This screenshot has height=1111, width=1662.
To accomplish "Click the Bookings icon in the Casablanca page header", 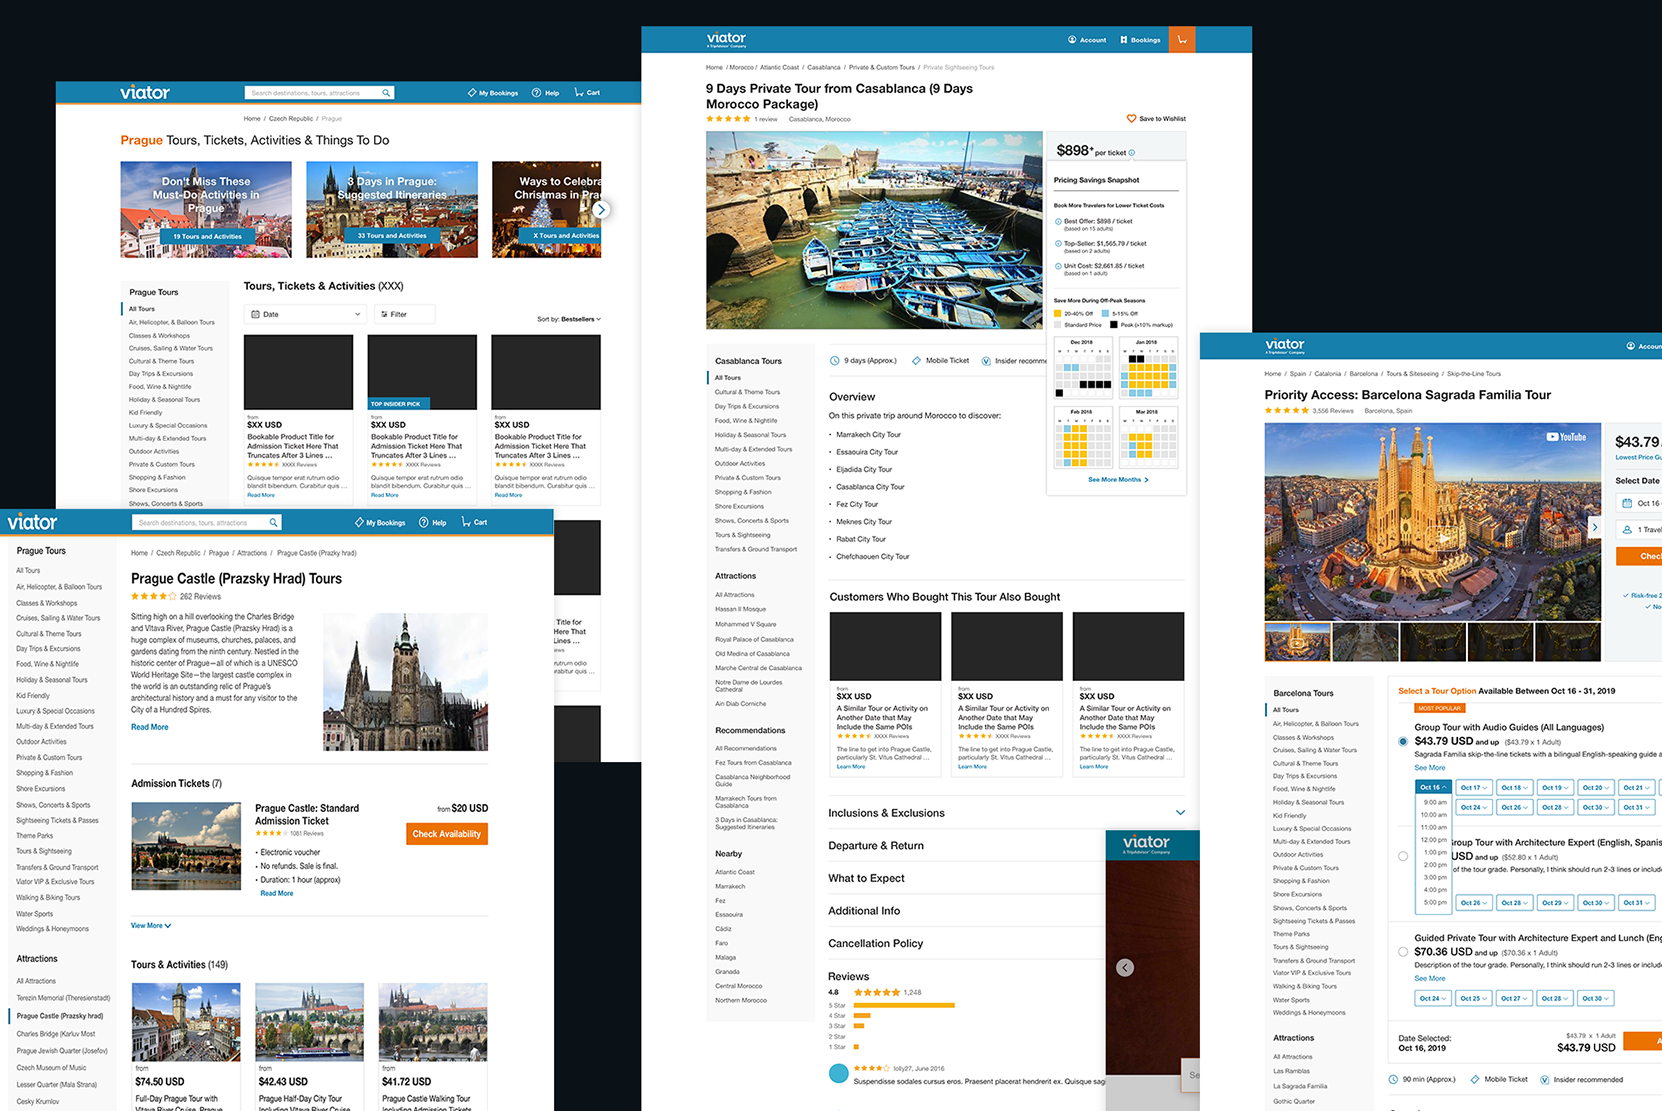I will pos(1124,40).
